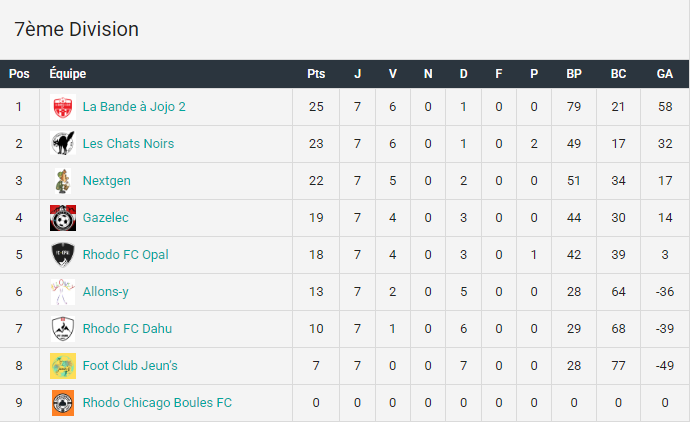Click the Pts column header
The image size is (692, 429).
[316, 74]
